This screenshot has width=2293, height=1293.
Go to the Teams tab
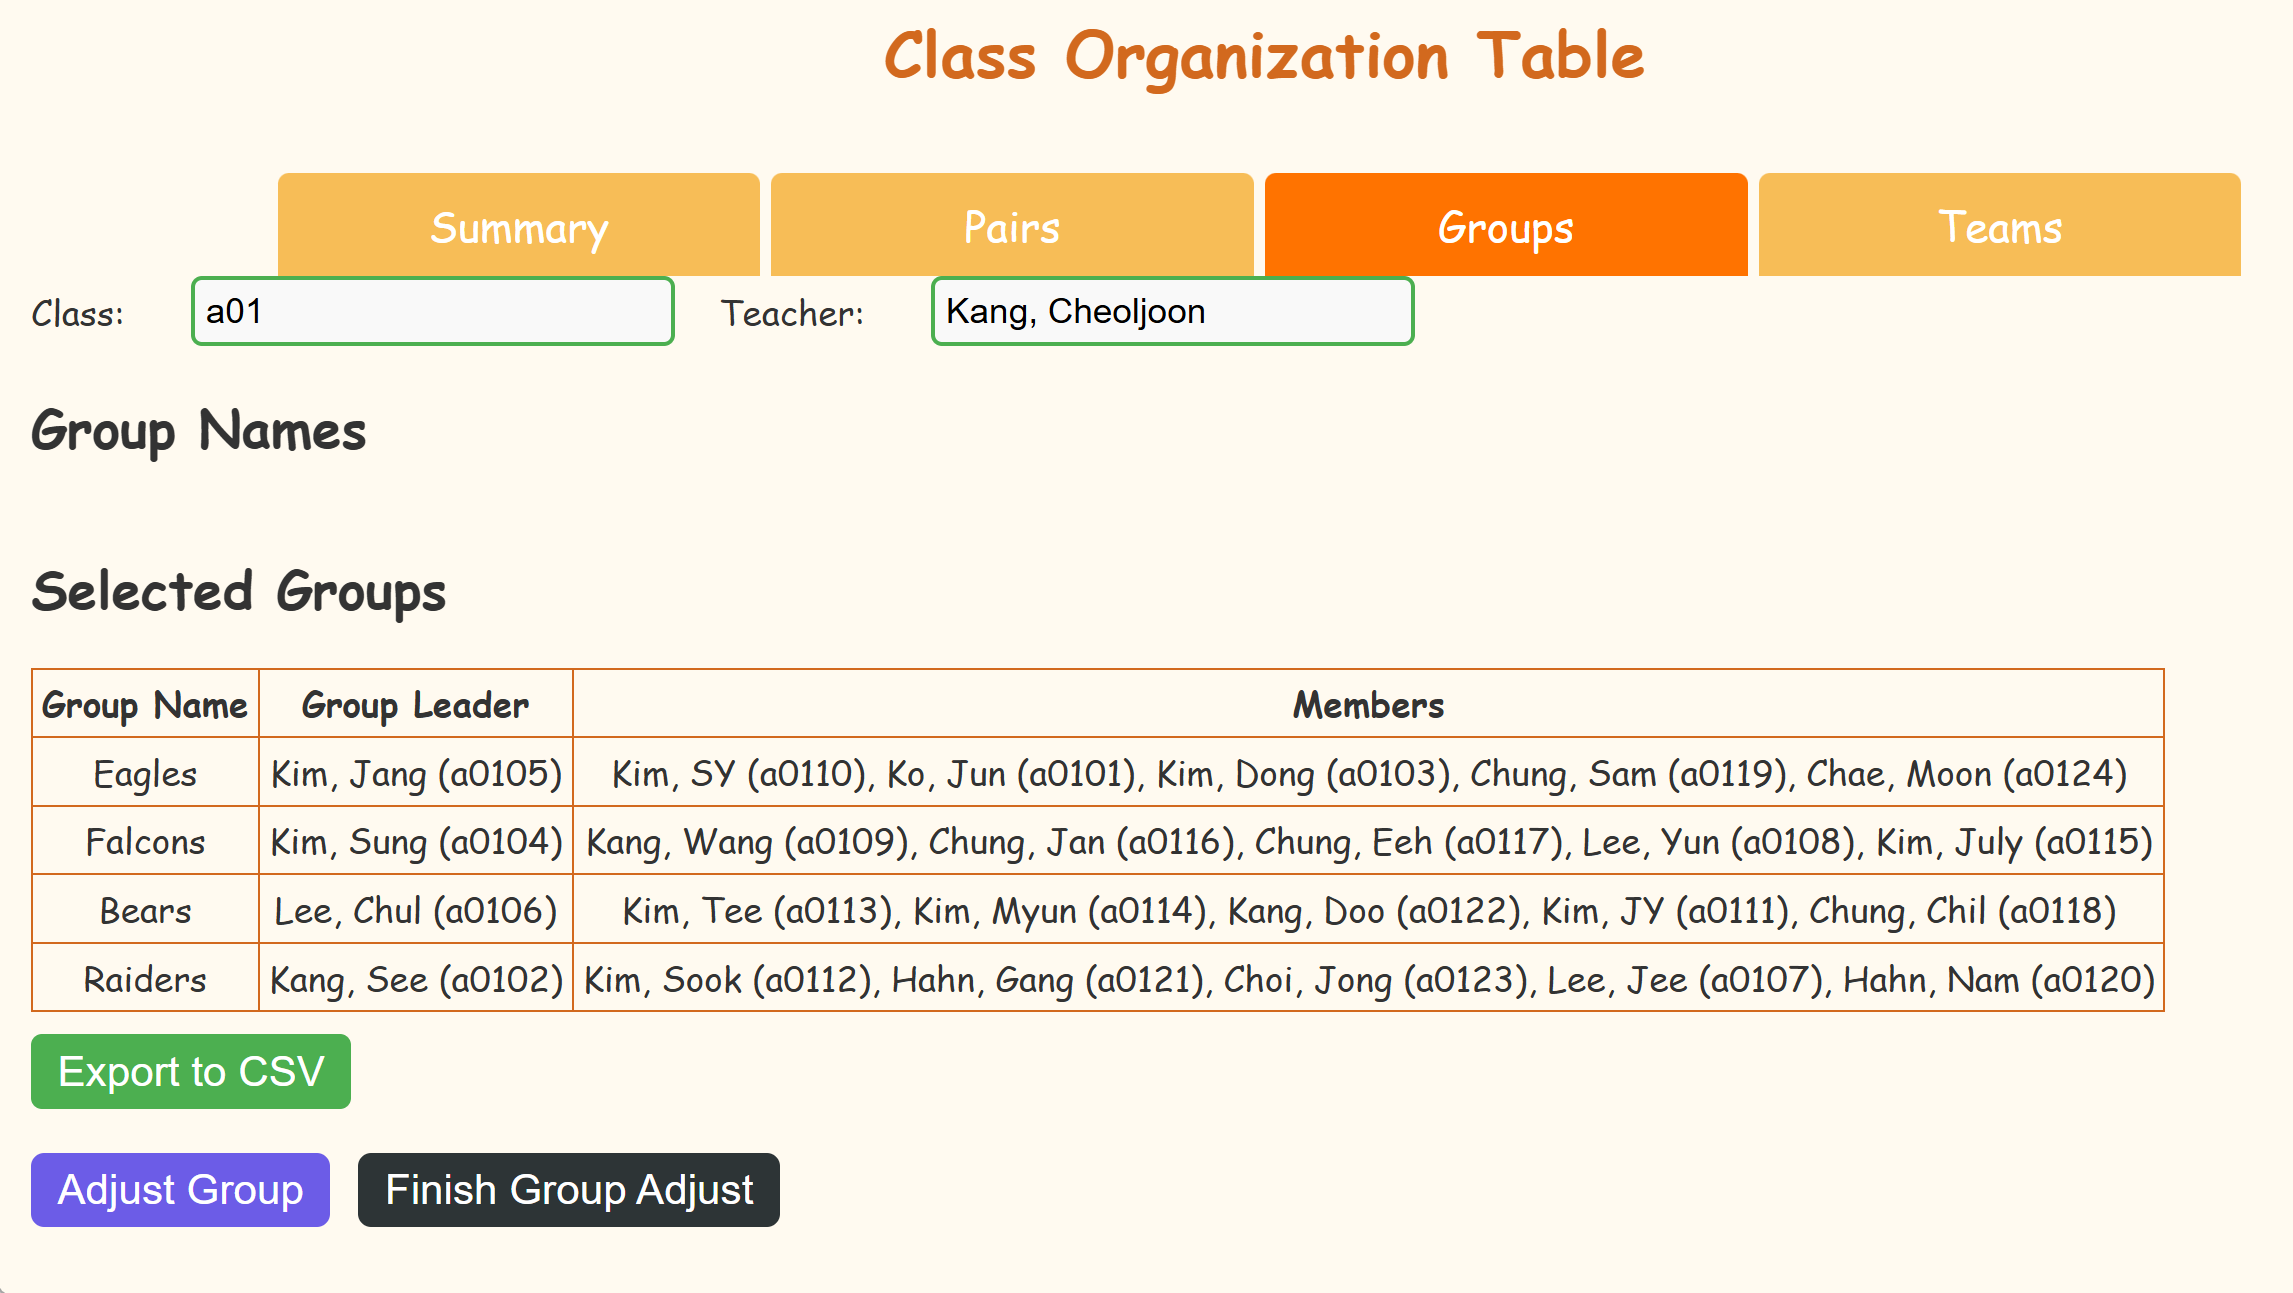1999,226
